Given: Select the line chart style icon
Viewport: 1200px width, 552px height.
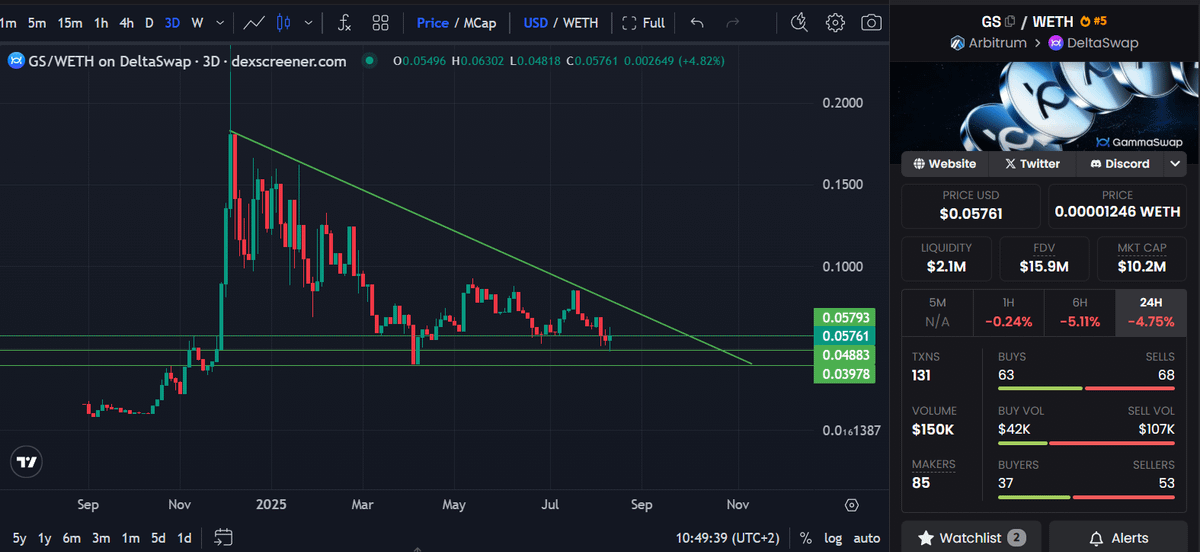Looking at the screenshot, I should [x=254, y=22].
